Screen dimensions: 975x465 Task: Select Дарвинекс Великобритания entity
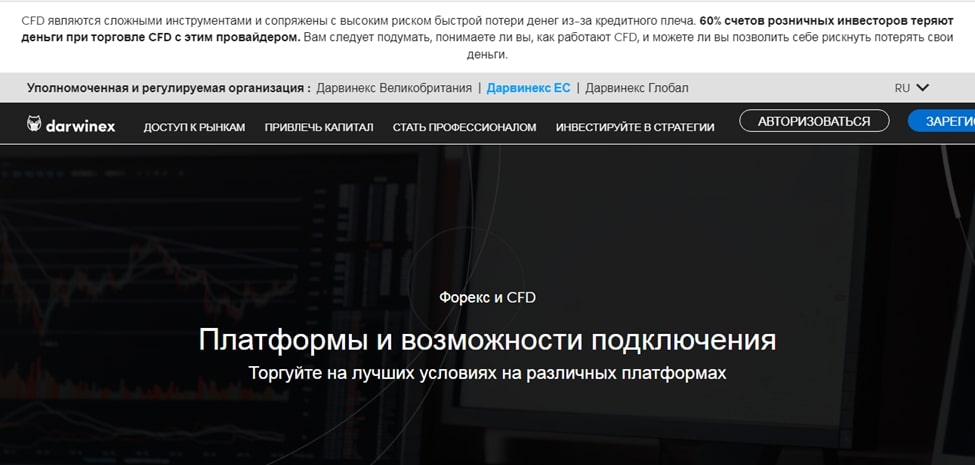(394, 88)
